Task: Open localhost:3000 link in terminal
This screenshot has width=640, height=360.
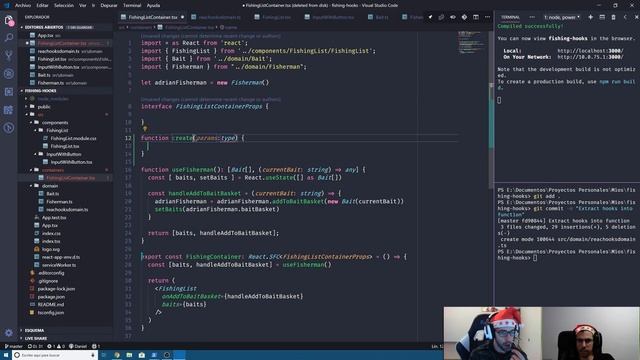Action: coord(590,51)
